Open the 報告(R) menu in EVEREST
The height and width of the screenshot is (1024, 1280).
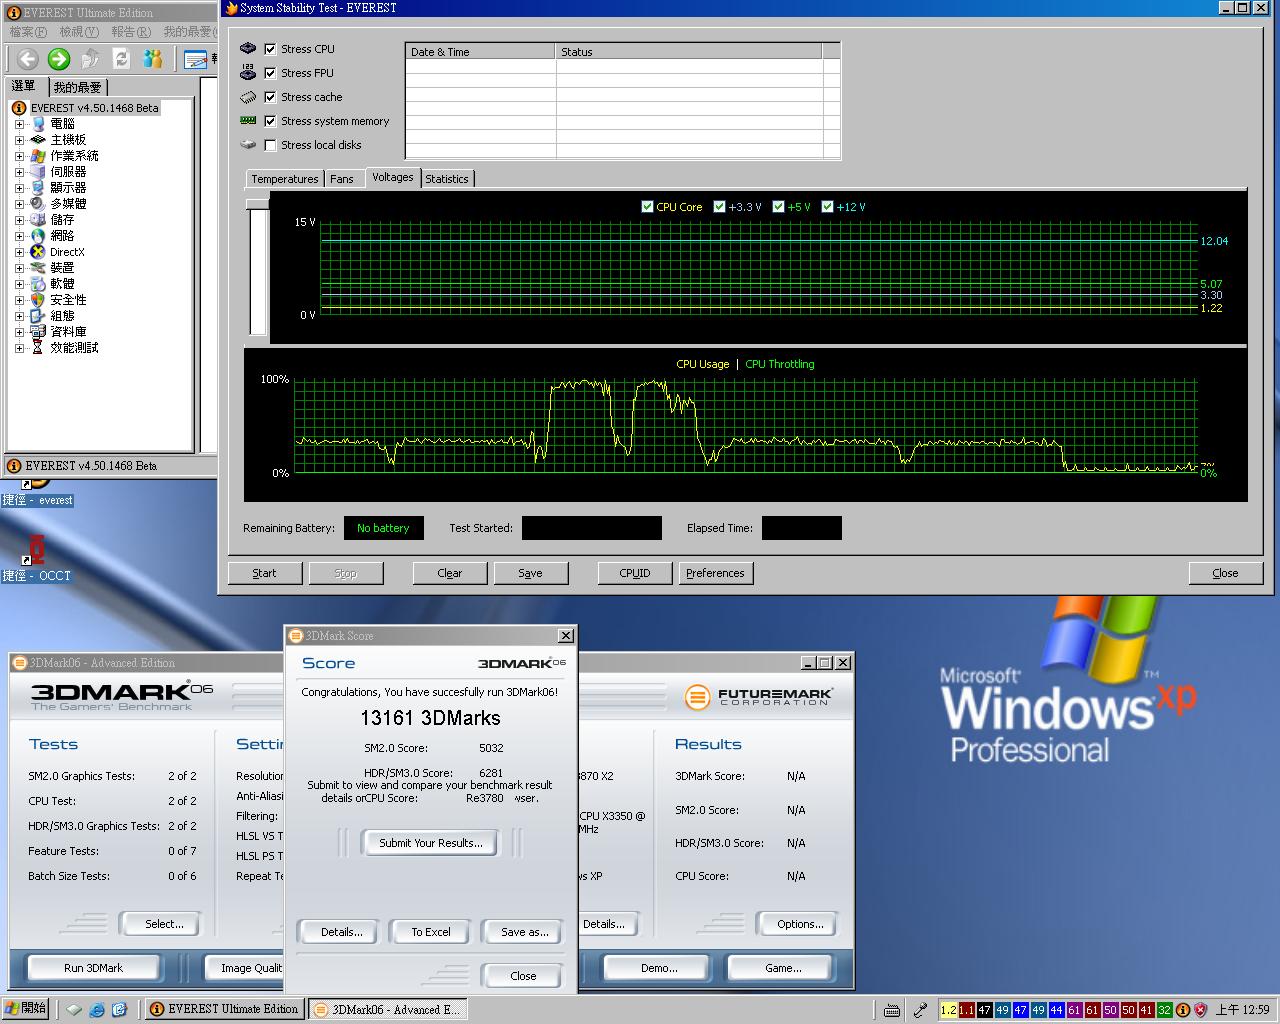click(131, 32)
